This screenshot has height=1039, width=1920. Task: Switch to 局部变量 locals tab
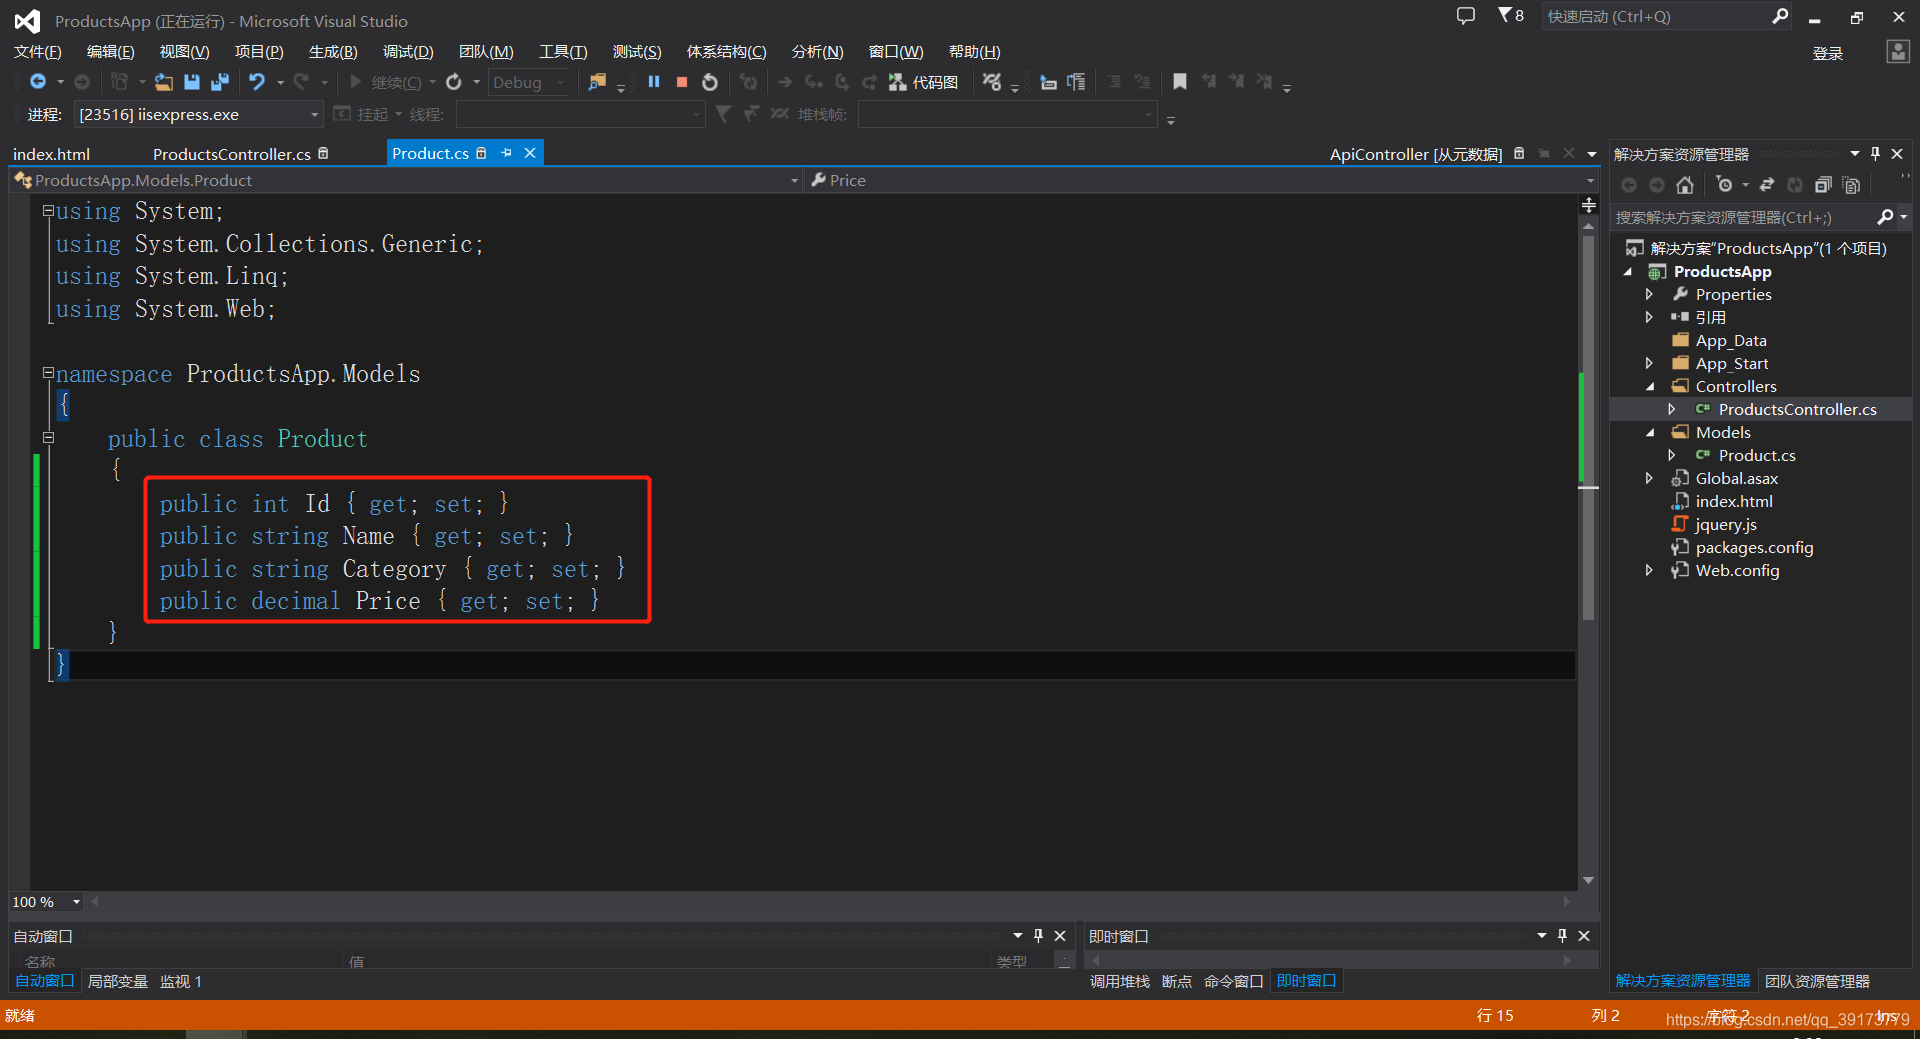point(118,981)
